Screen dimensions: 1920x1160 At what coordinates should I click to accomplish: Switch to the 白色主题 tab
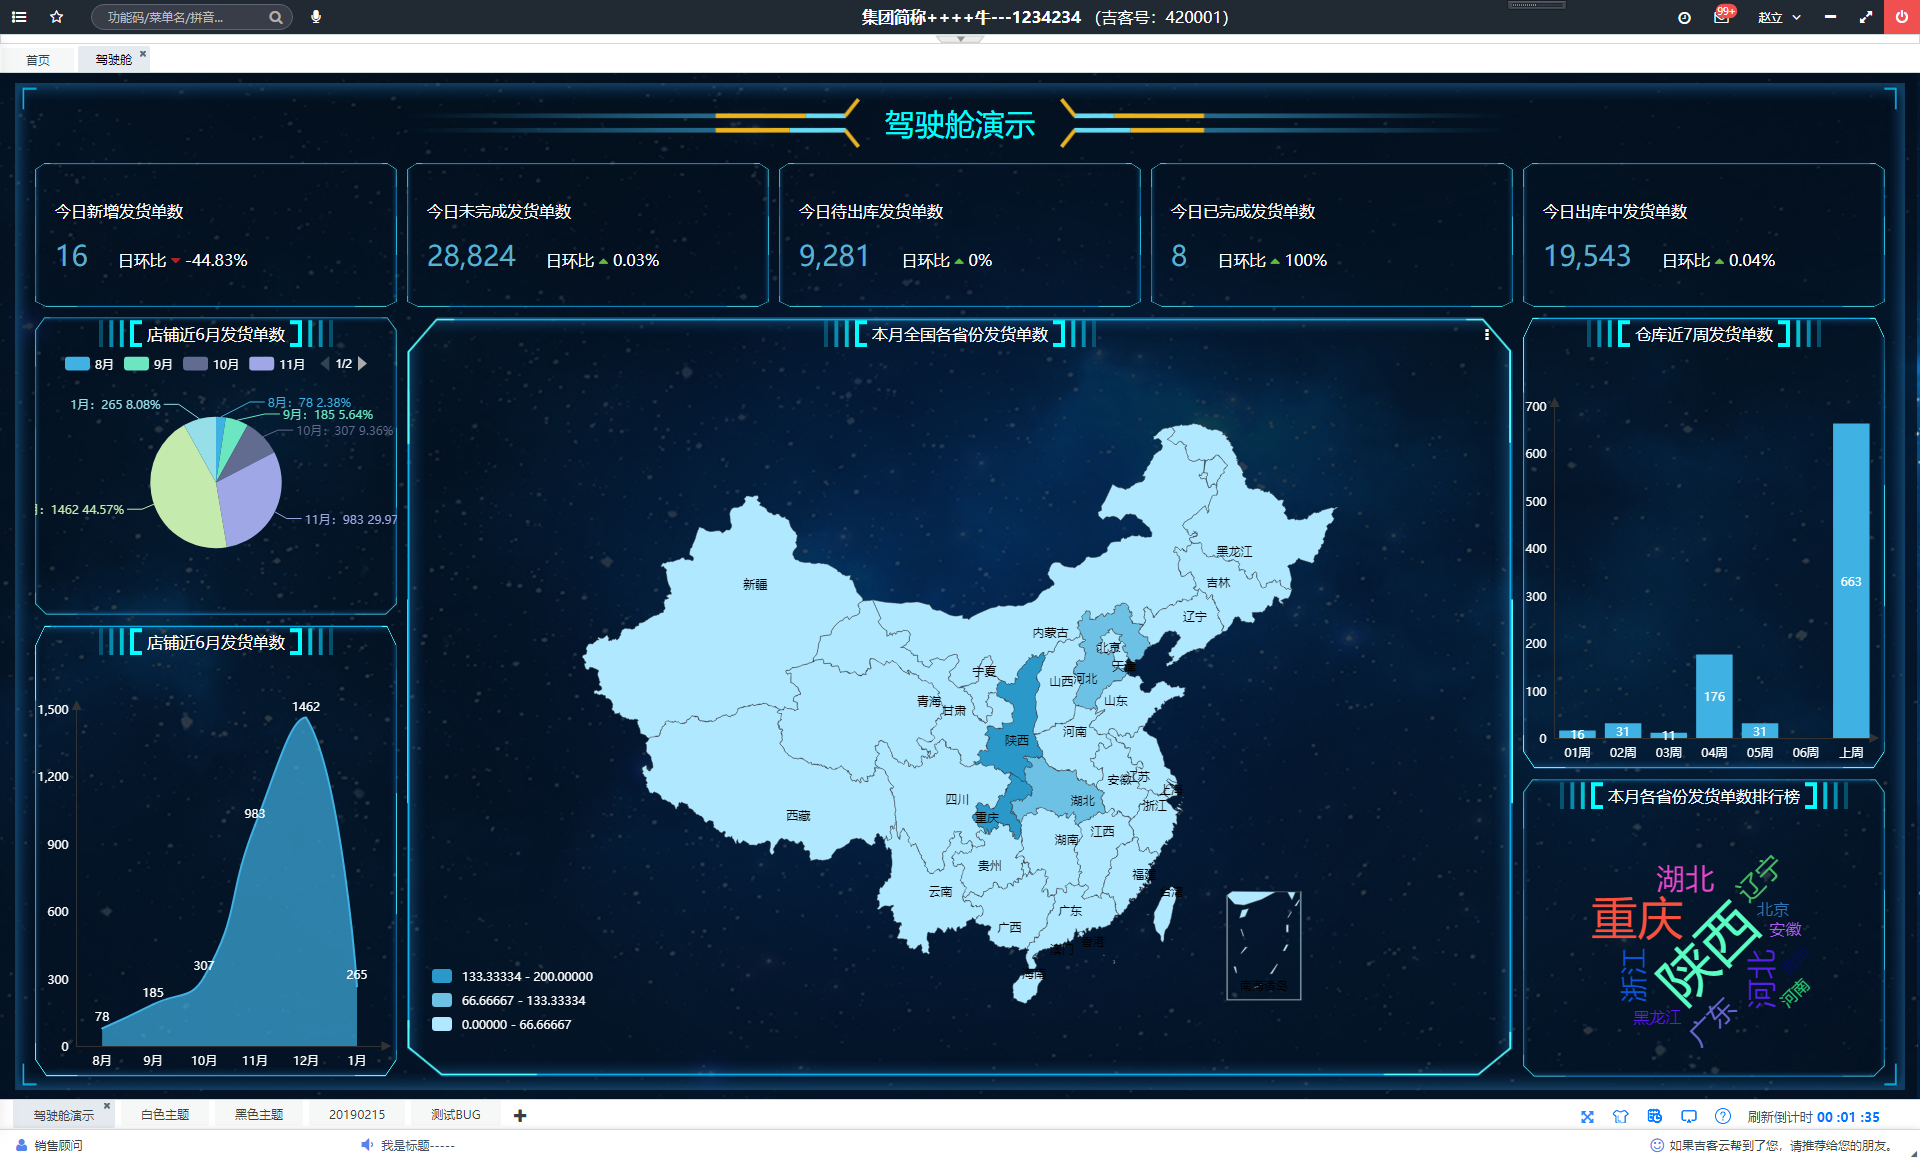pyautogui.click(x=165, y=1115)
